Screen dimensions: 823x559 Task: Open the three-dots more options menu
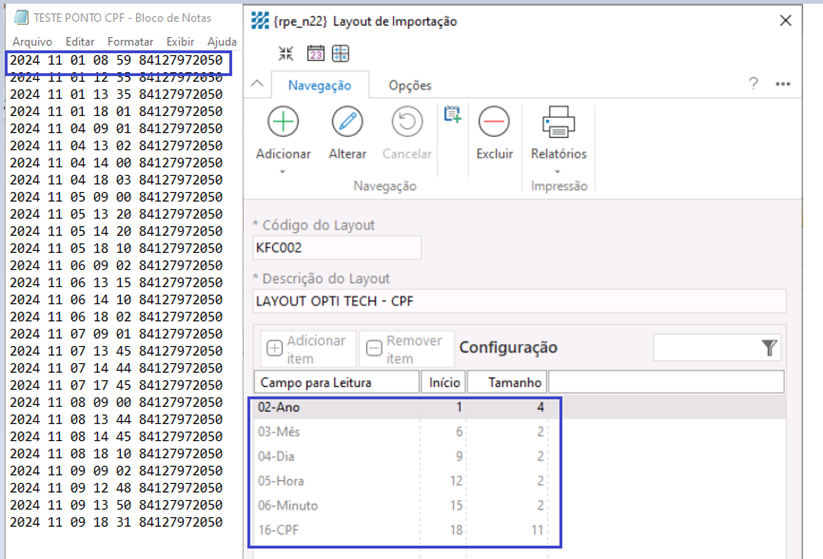(783, 84)
